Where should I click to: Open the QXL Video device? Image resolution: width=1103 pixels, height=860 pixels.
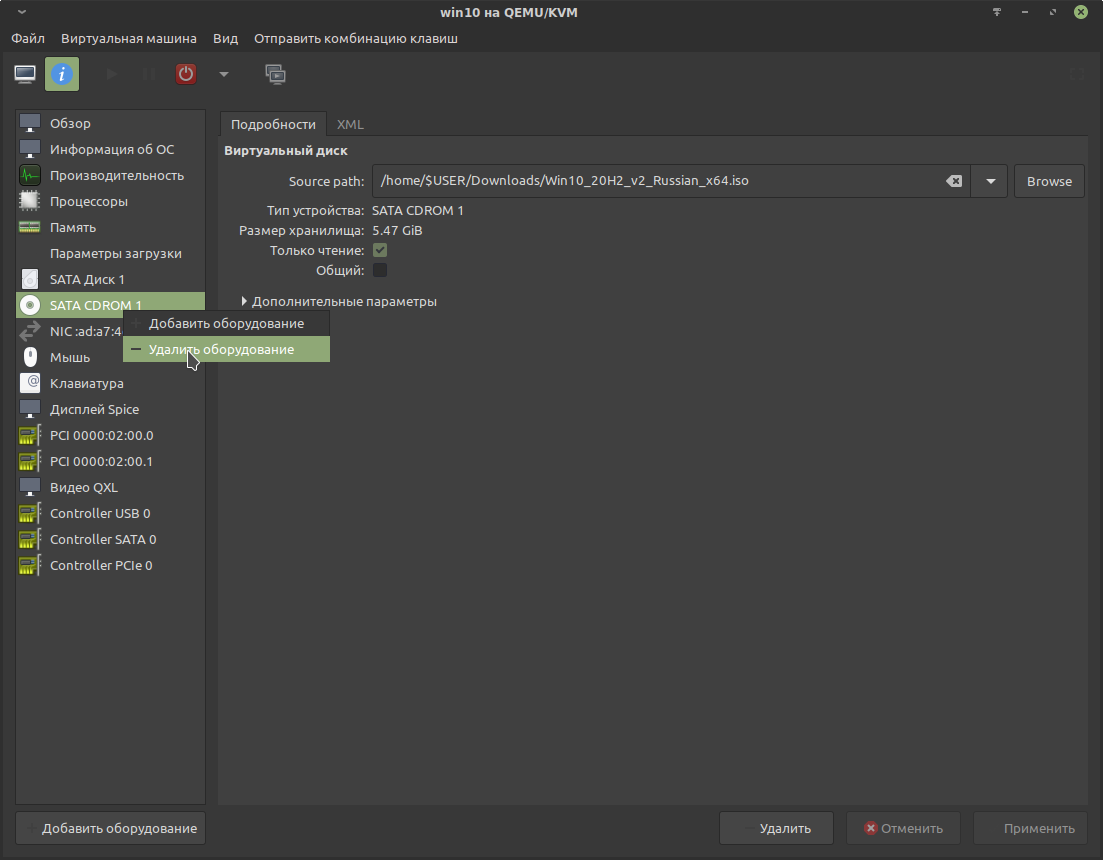[83, 488]
